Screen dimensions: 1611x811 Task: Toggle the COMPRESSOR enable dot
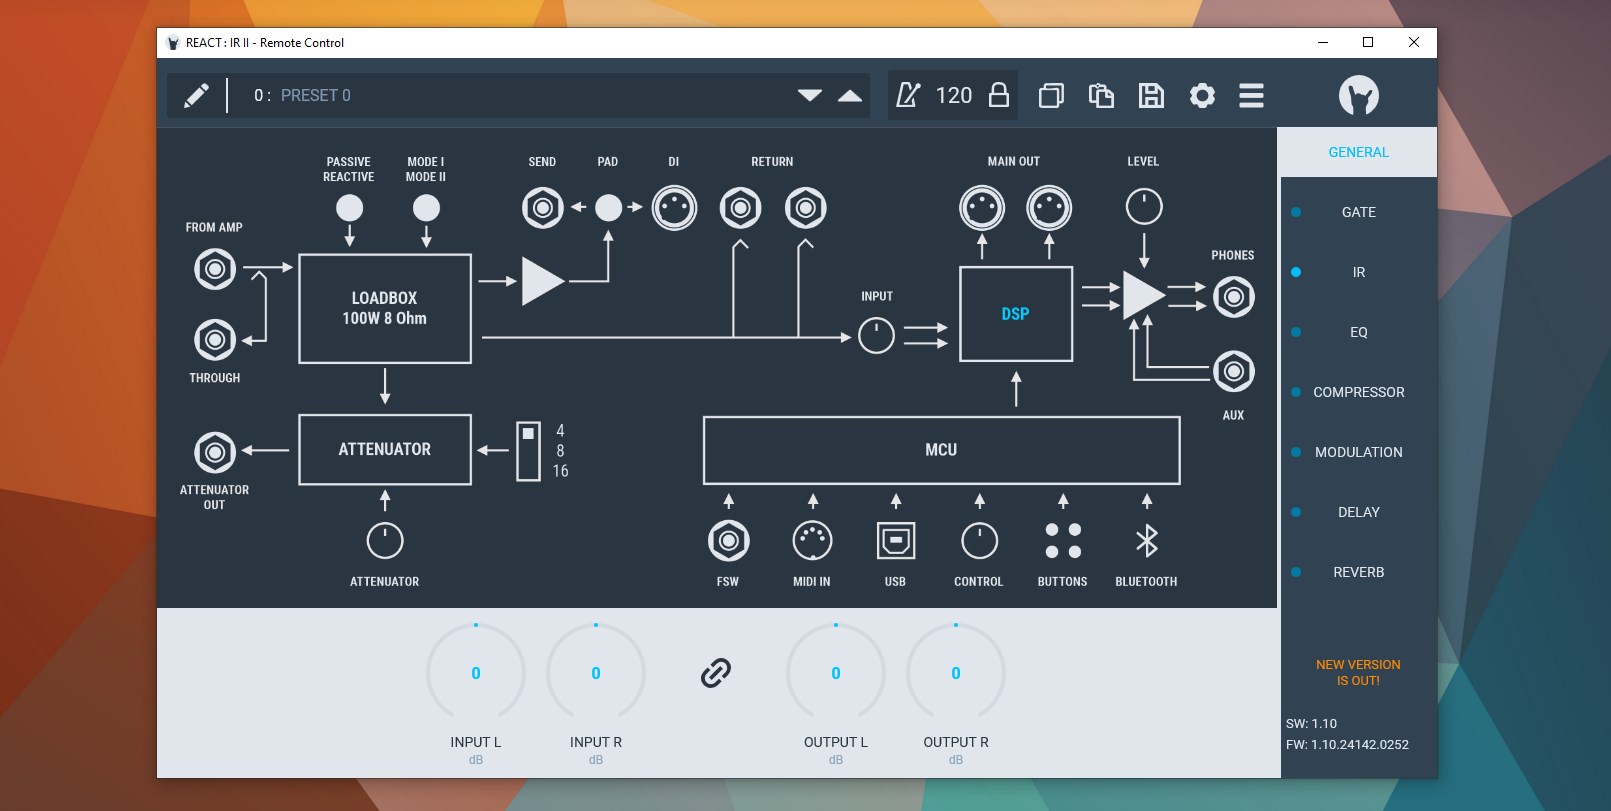(1296, 392)
